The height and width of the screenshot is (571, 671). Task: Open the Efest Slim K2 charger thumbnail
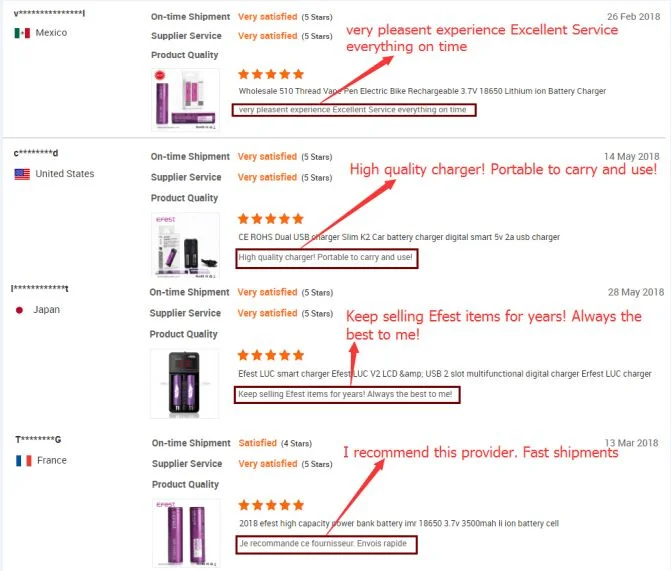tap(185, 243)
